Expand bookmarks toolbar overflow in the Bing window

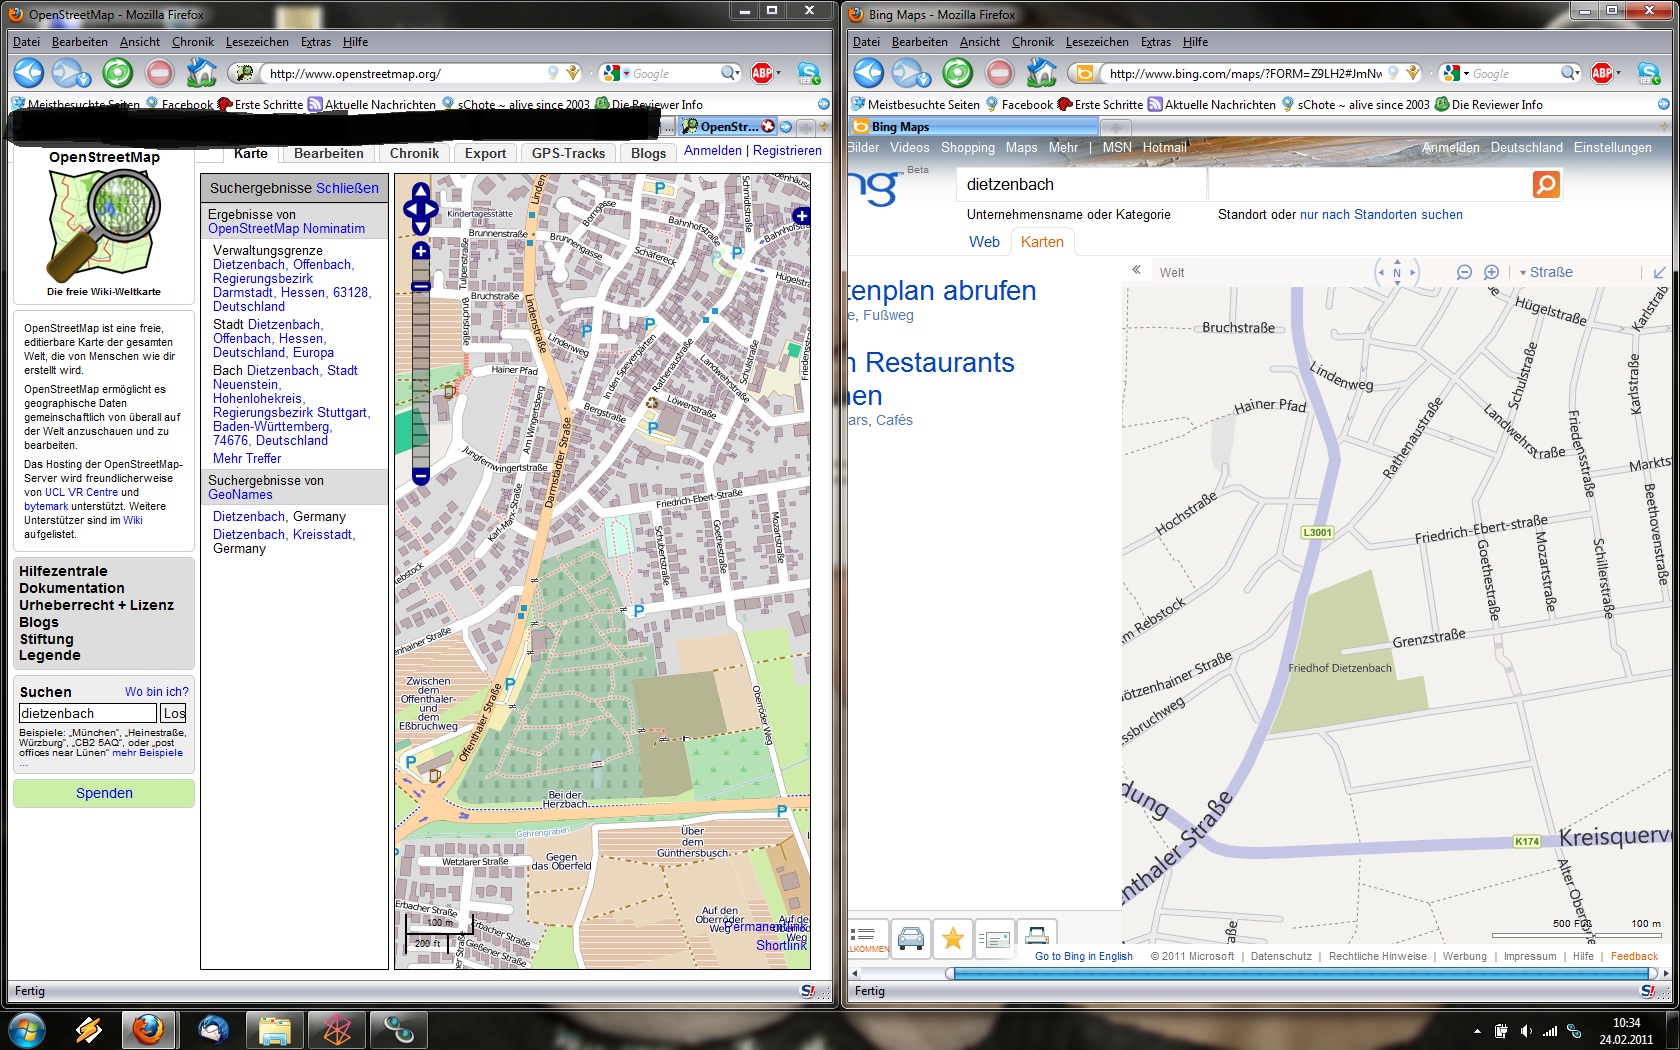pyautogui.click(x=1663, y=104)
